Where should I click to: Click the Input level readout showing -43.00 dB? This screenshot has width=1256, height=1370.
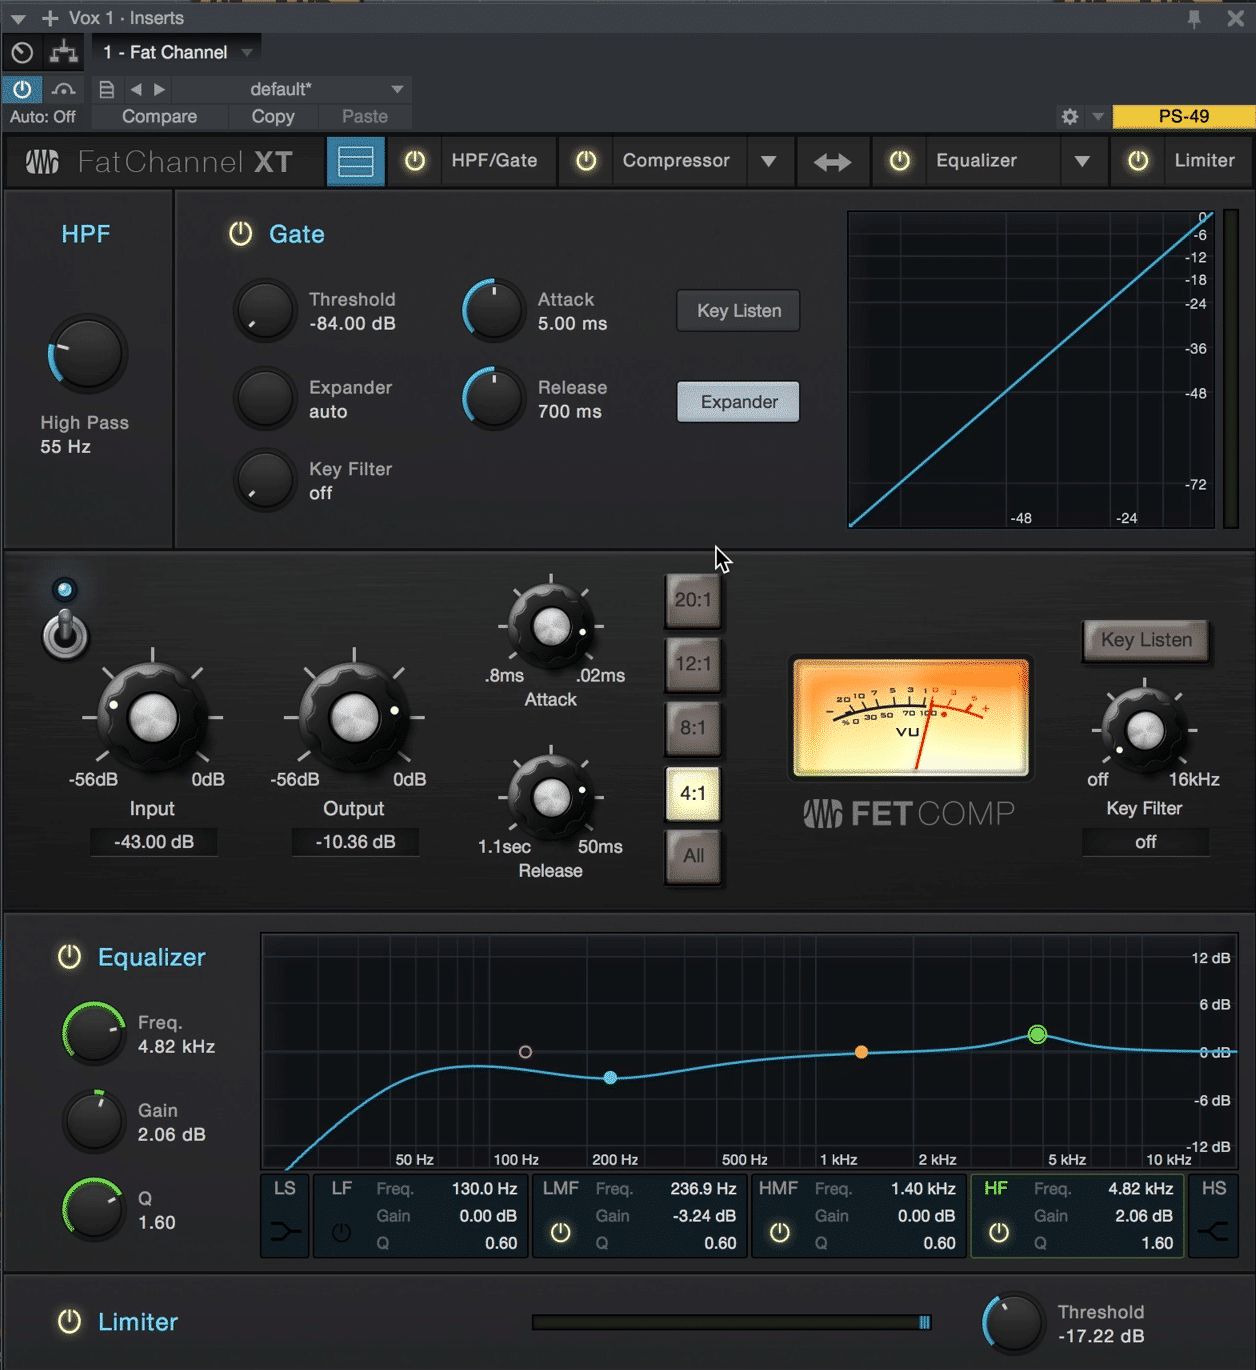(153, 841)
